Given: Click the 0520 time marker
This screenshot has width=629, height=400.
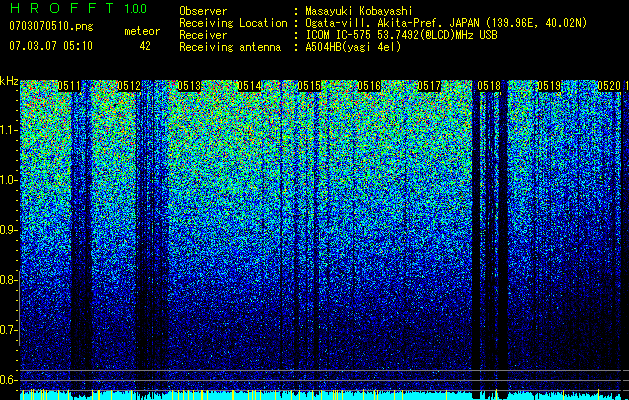Looking at the screenshot, I should [609, 86].
